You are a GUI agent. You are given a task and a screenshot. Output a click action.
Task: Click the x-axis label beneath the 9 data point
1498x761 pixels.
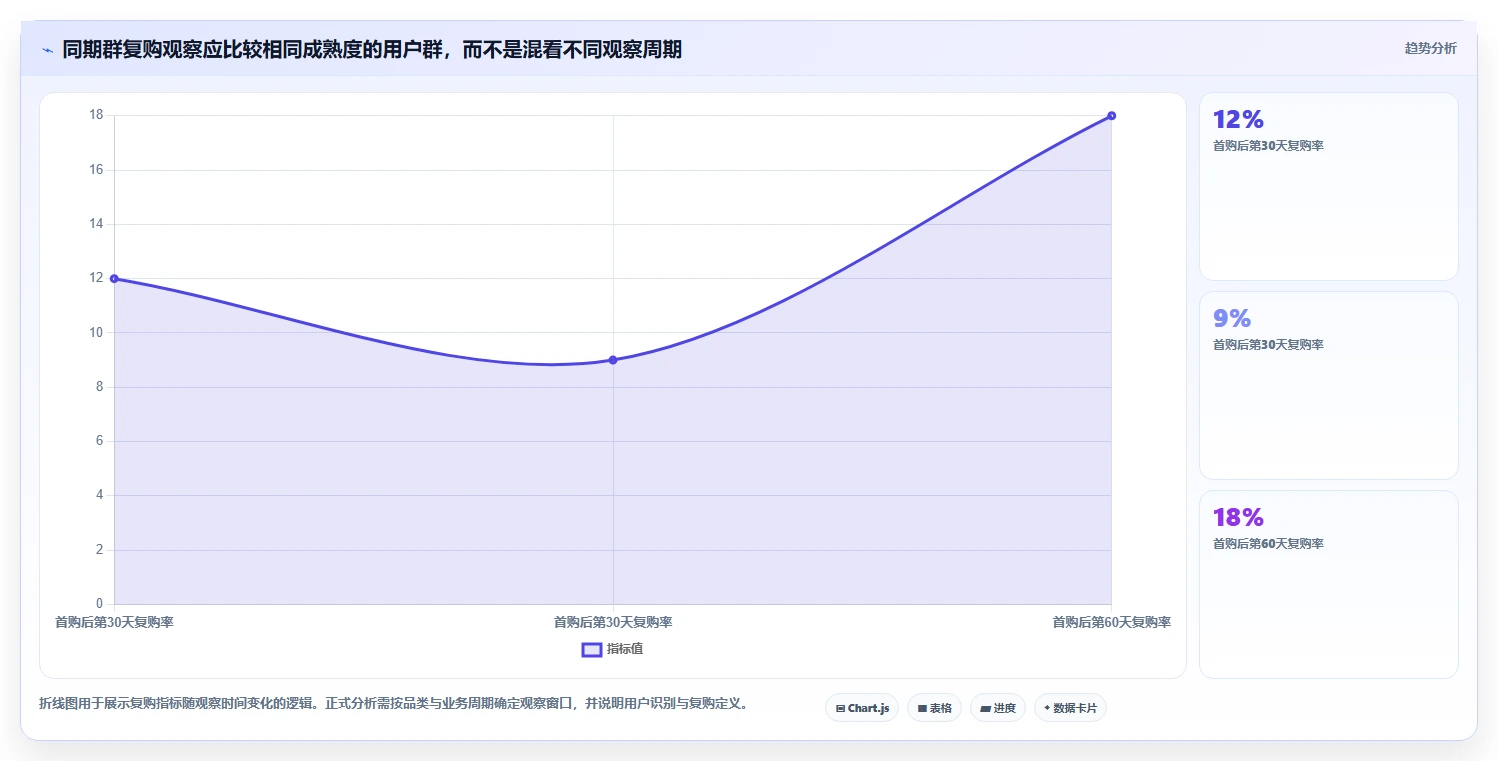coord(613,622)
